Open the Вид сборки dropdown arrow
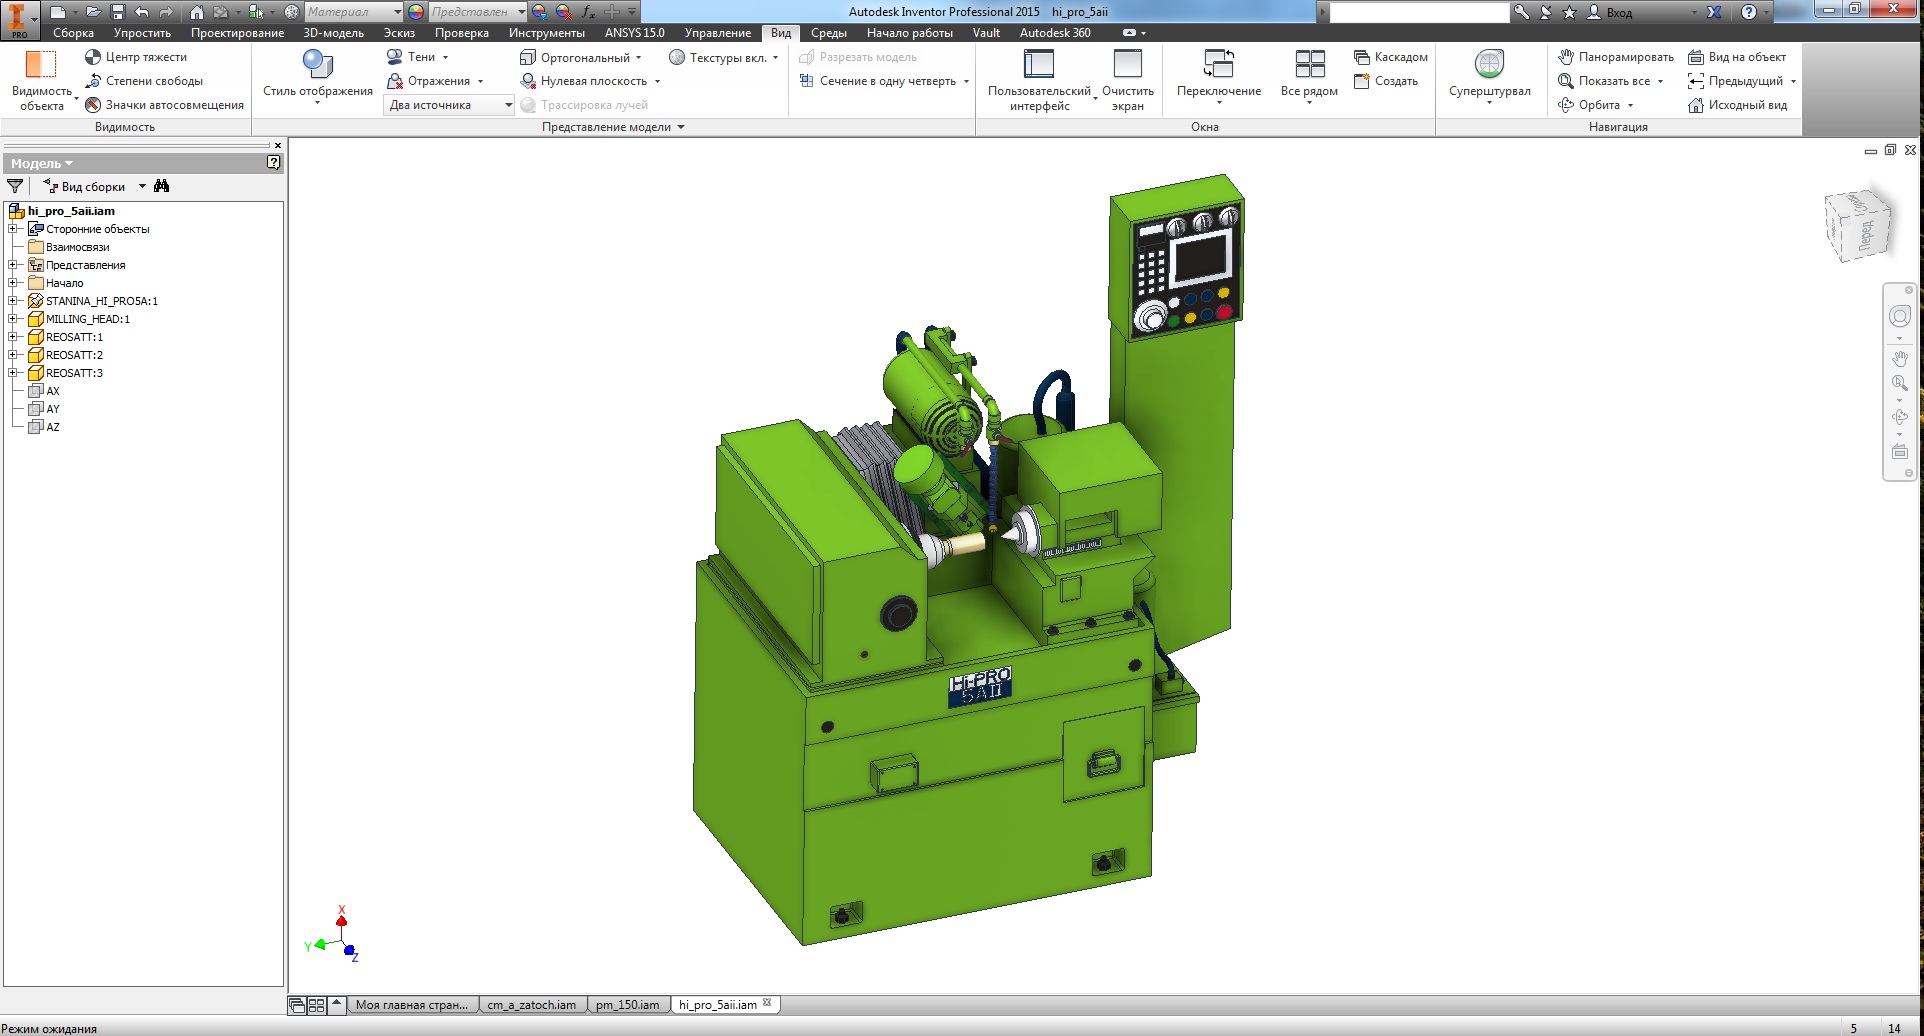Image resolution: width=1924 pixels, height=1036 pixels. tap(142, 186)
